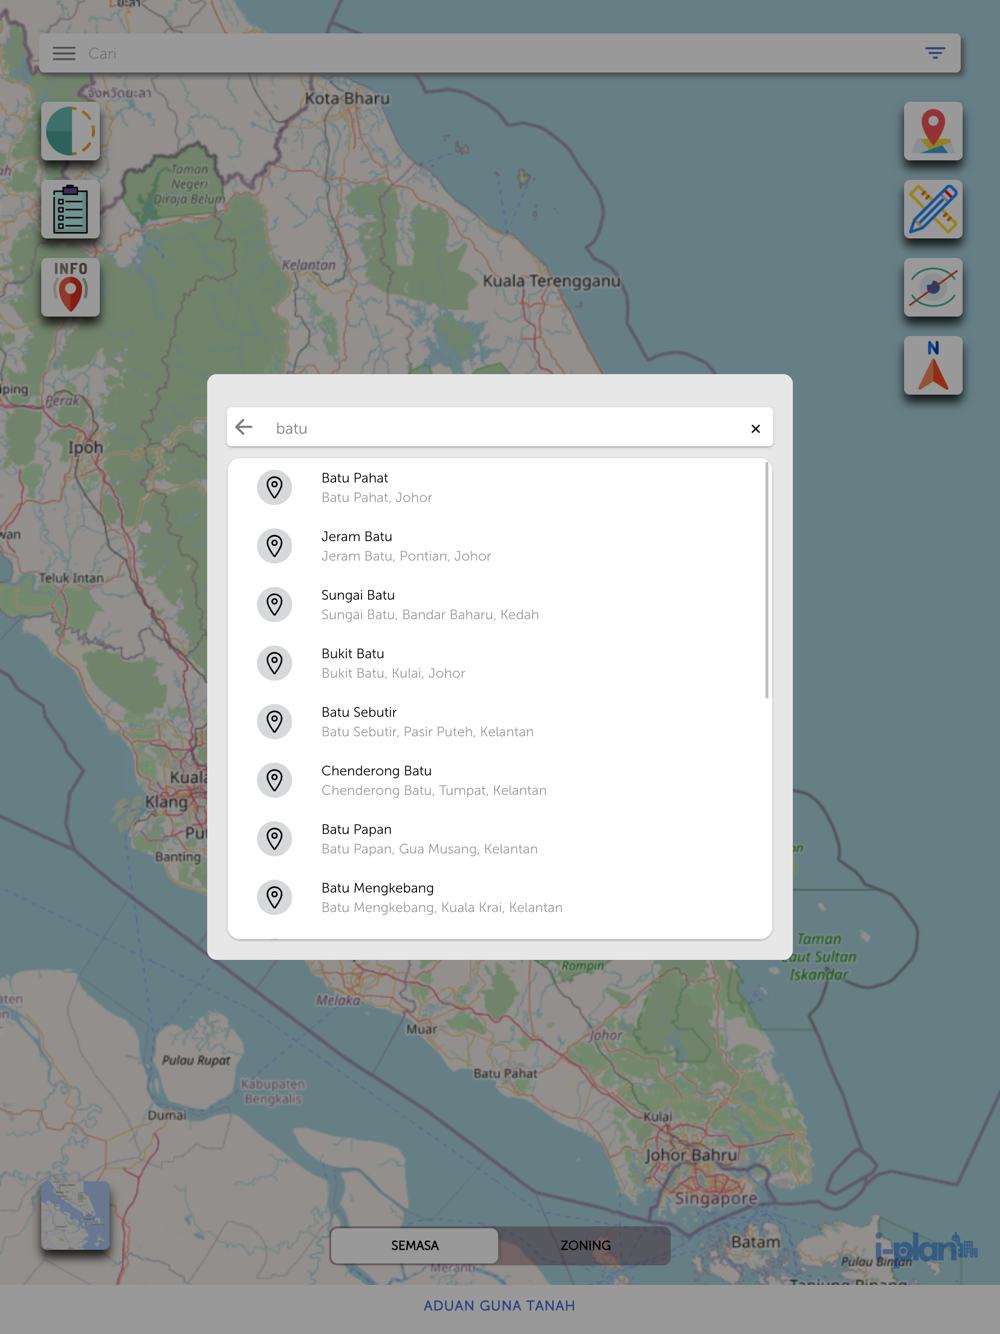Open the half-circle opacity tool
Screen dimensions: 1000x1334
70,131
